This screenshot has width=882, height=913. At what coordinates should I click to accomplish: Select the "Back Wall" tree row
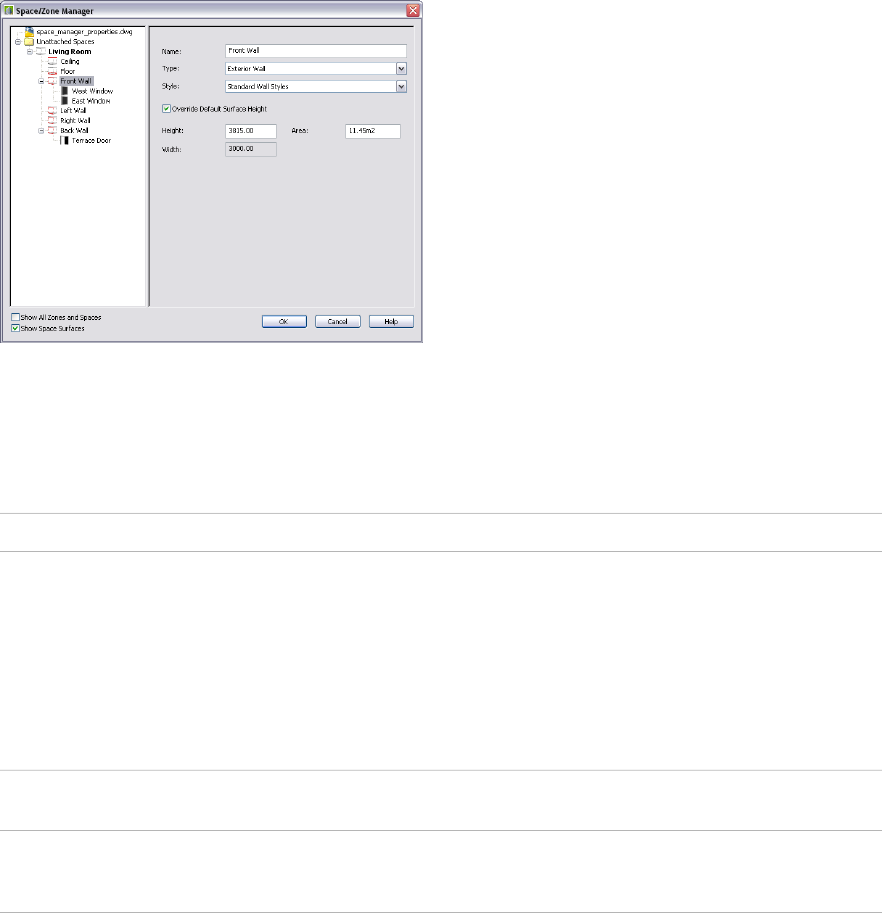point(75,130)
